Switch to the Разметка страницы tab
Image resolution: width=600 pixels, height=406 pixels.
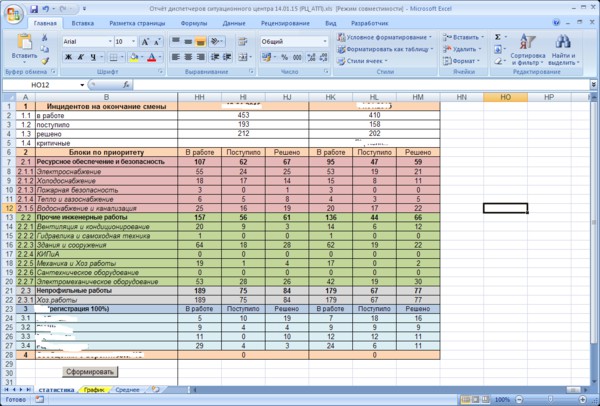(137, 23)
